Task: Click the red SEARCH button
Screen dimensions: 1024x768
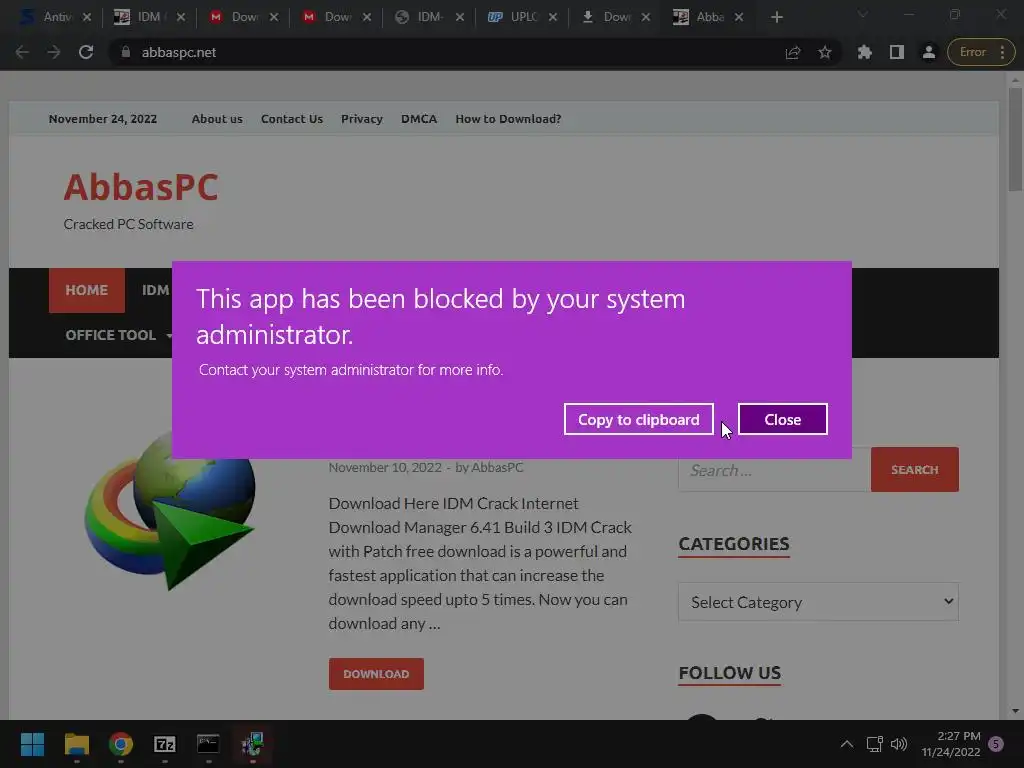Action: [x=914, y=470]
